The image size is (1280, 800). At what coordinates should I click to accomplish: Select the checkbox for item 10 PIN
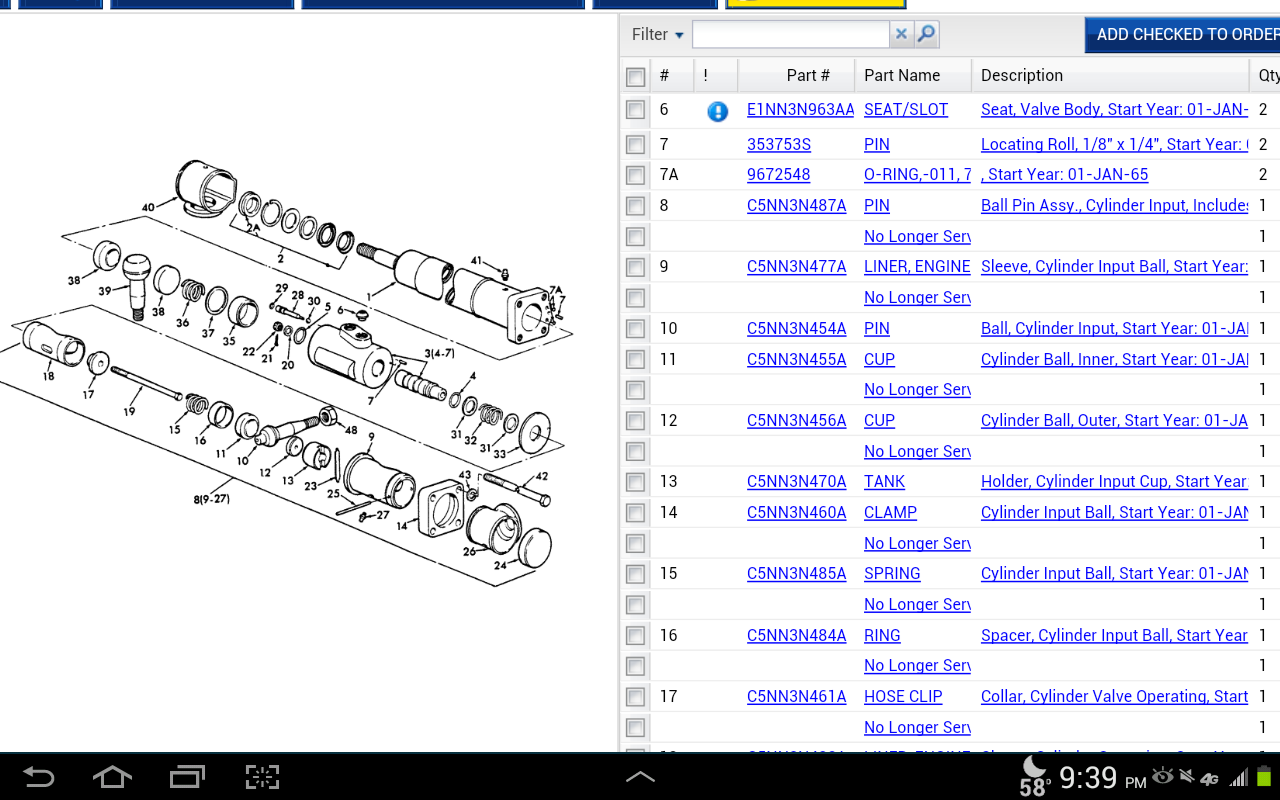tap(635, 329)
